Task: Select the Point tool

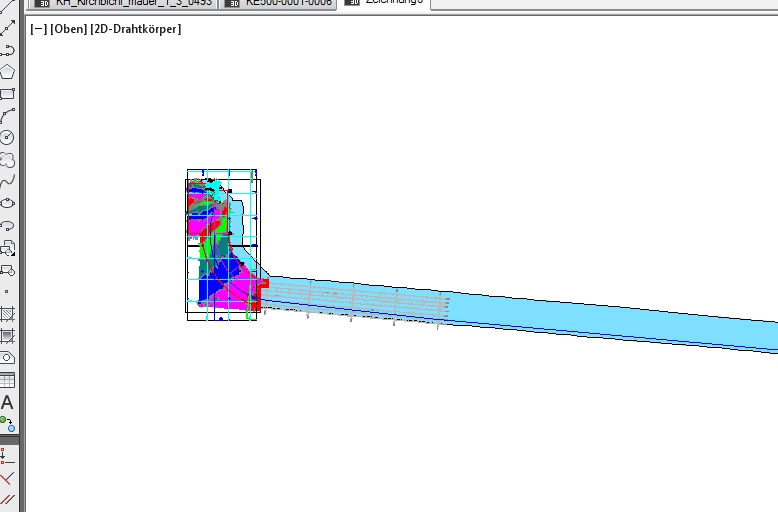Action: [6, 292]
